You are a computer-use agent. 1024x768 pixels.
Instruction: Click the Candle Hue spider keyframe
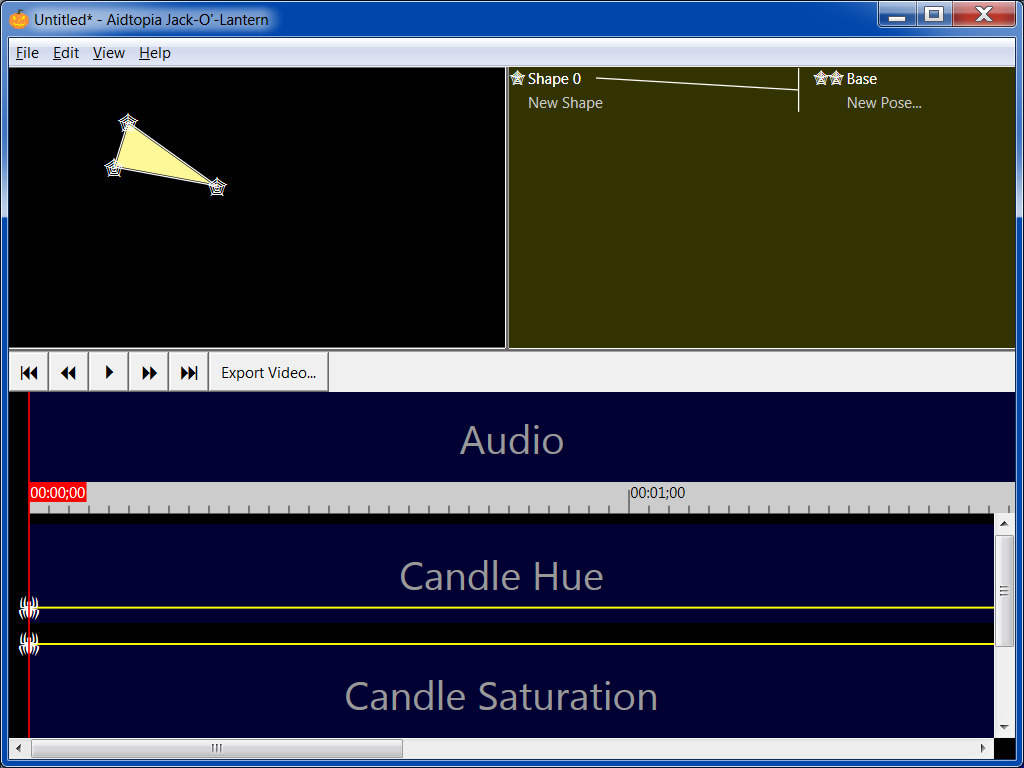[29, 608]
